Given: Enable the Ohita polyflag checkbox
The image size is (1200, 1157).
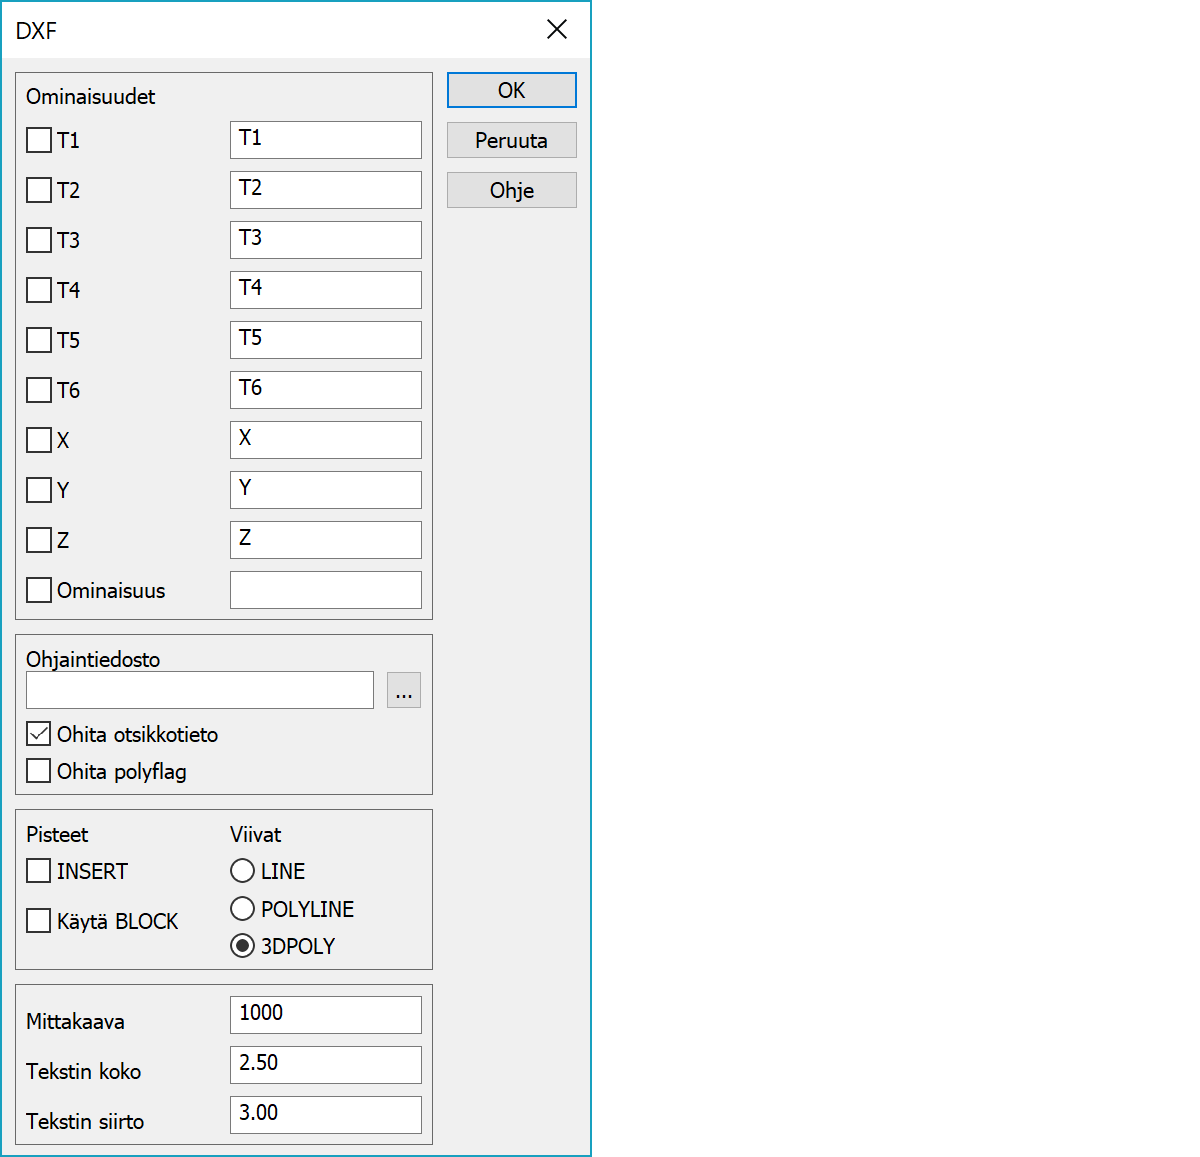Looking at the screenshot, I should (39, 771).
